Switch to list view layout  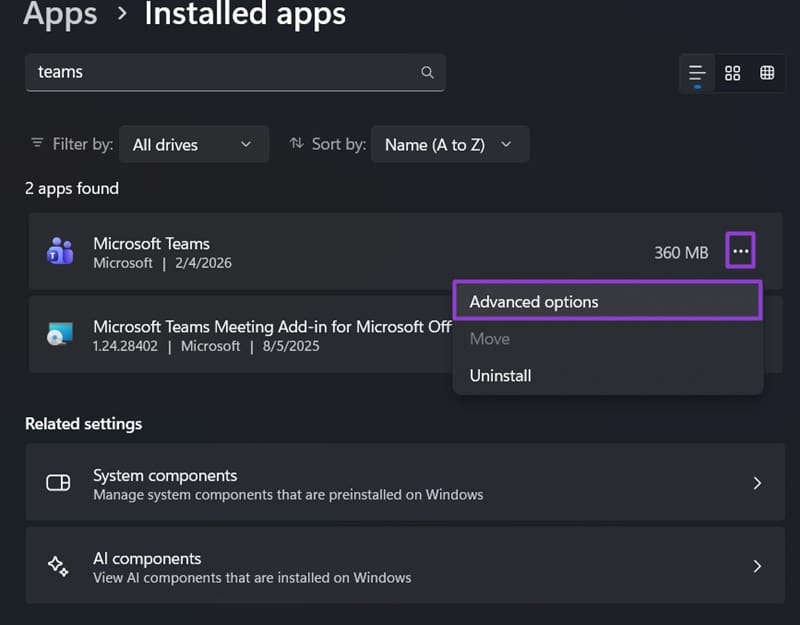tap(697, 73)
